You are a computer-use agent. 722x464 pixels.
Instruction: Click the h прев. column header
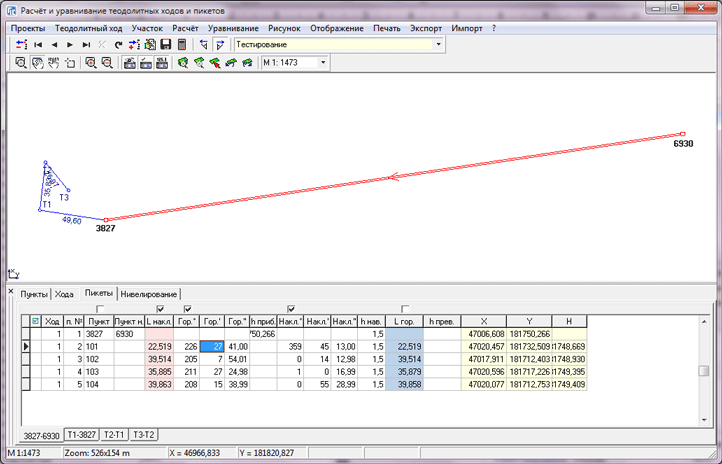(442, 321)
